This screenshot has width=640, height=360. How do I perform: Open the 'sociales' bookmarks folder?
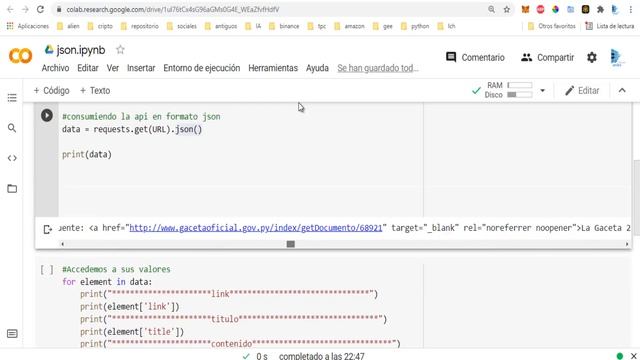[x=182, y=26]
